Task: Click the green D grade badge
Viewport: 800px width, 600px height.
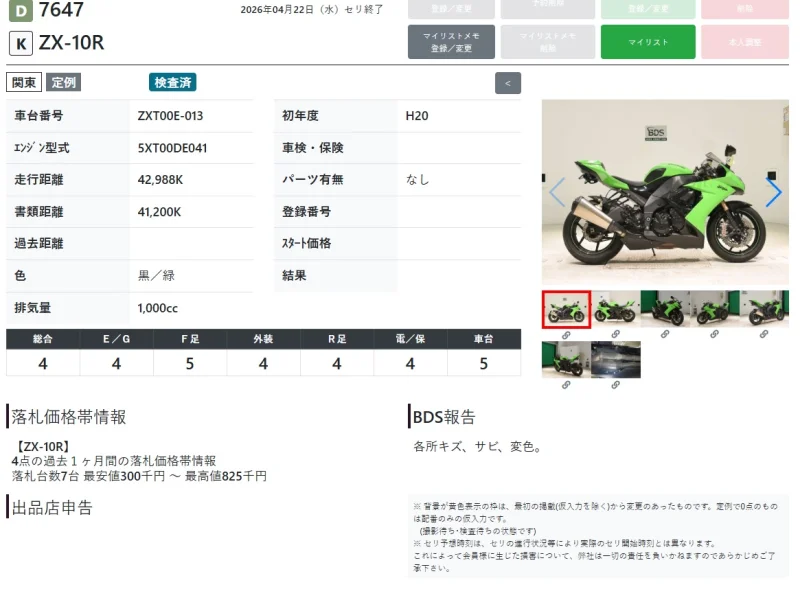Action: 21,11
